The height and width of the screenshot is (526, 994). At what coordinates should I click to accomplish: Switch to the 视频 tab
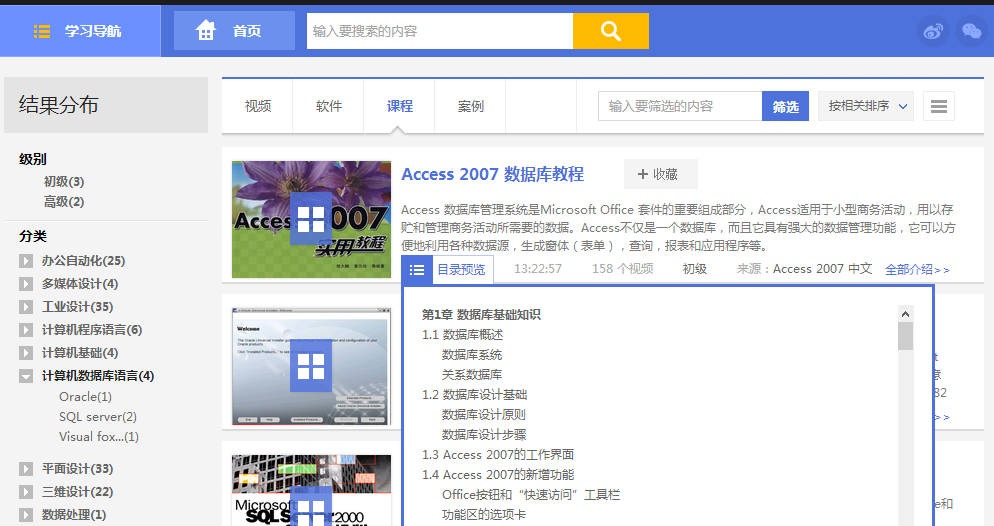tap(257, 106)
